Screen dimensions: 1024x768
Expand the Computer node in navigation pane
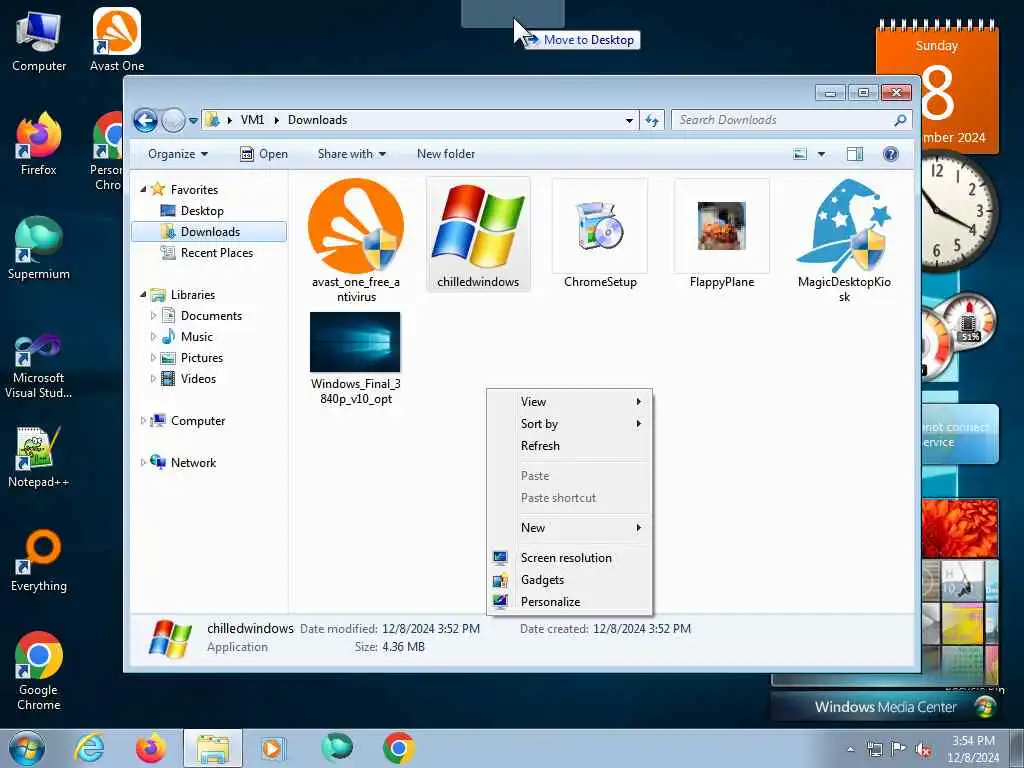(143, 421)
